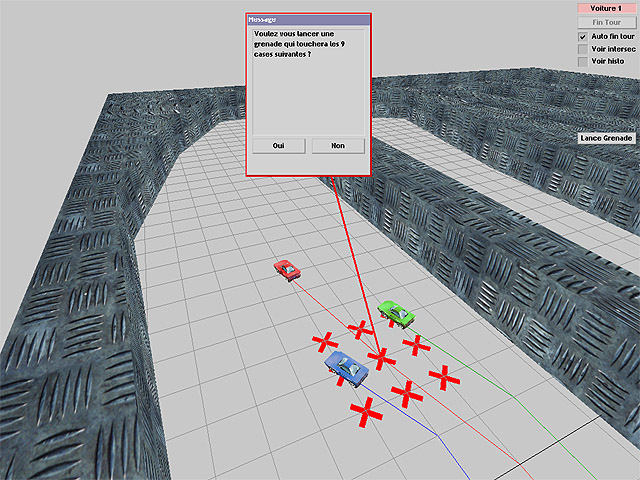This screenshot has height=480, width=640.
Task: Click the red X between center and nearest markers
Action: 405,392
